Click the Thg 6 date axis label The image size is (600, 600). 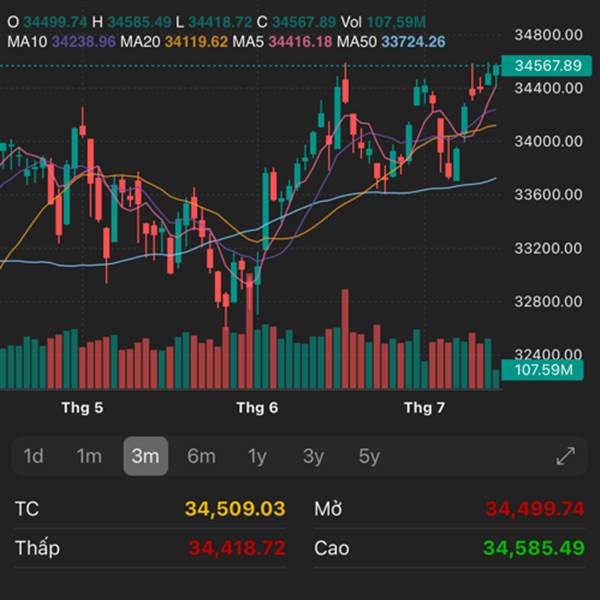257,408
